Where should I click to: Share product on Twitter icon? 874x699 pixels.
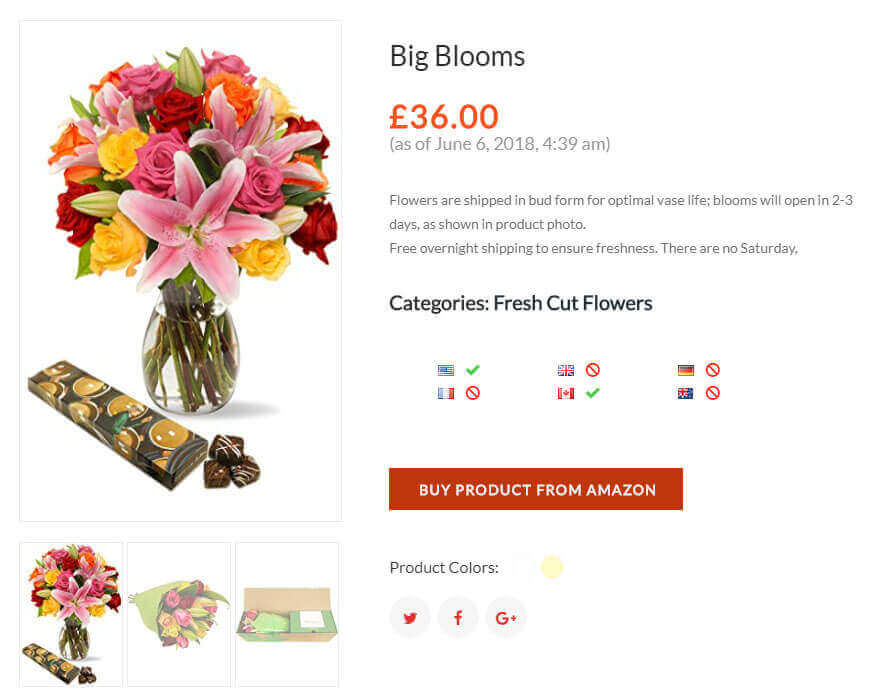[x=410, y=617]
